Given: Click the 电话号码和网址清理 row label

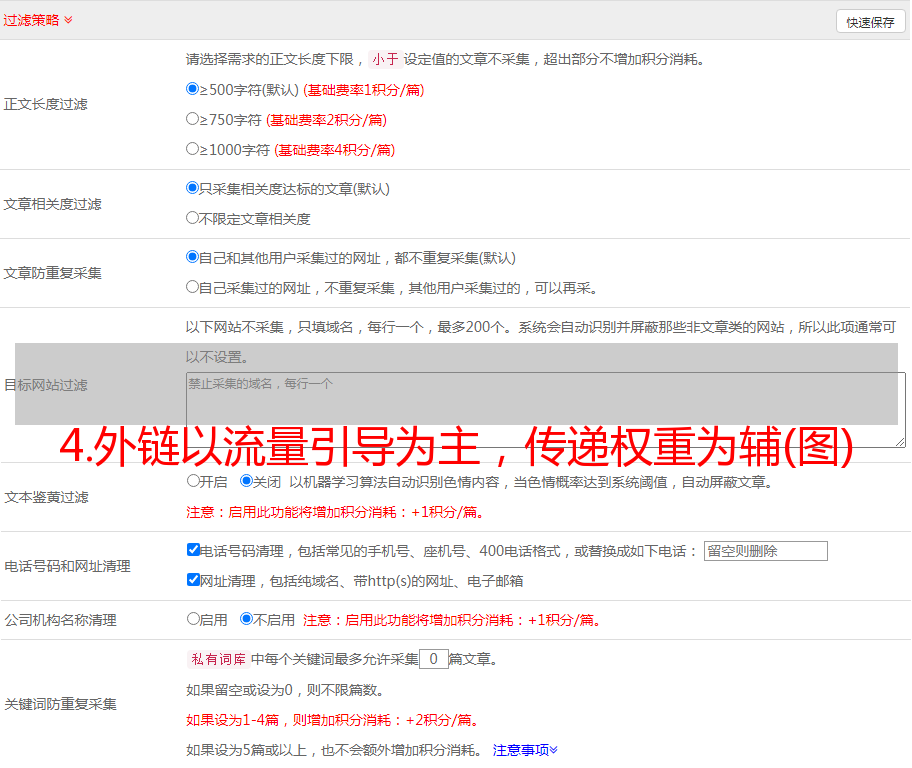Looking at the screenshot, I should (x=67, y=566).
